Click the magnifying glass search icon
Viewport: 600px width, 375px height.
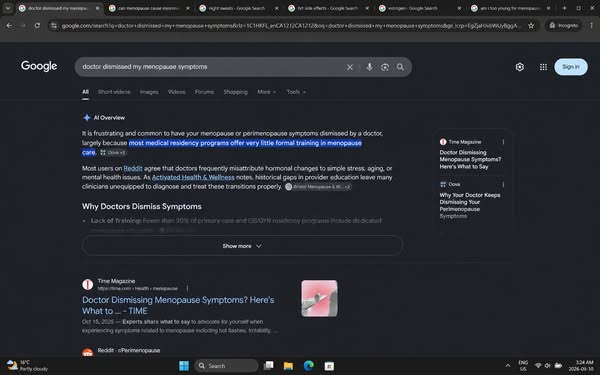pyautogui.click(x=400, y=67)
